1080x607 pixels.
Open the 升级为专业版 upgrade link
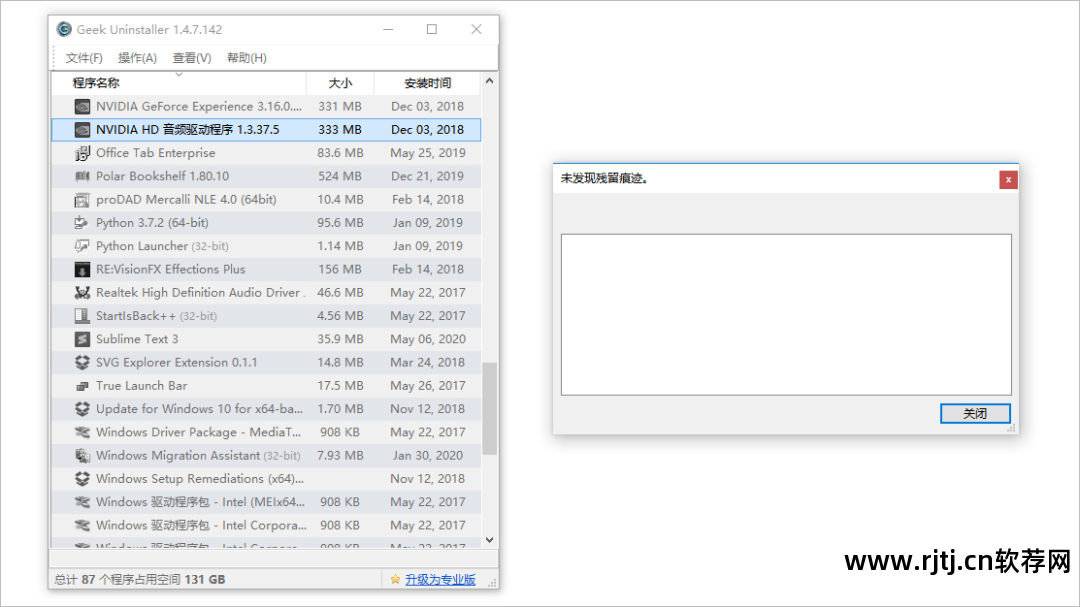(440, 579)
